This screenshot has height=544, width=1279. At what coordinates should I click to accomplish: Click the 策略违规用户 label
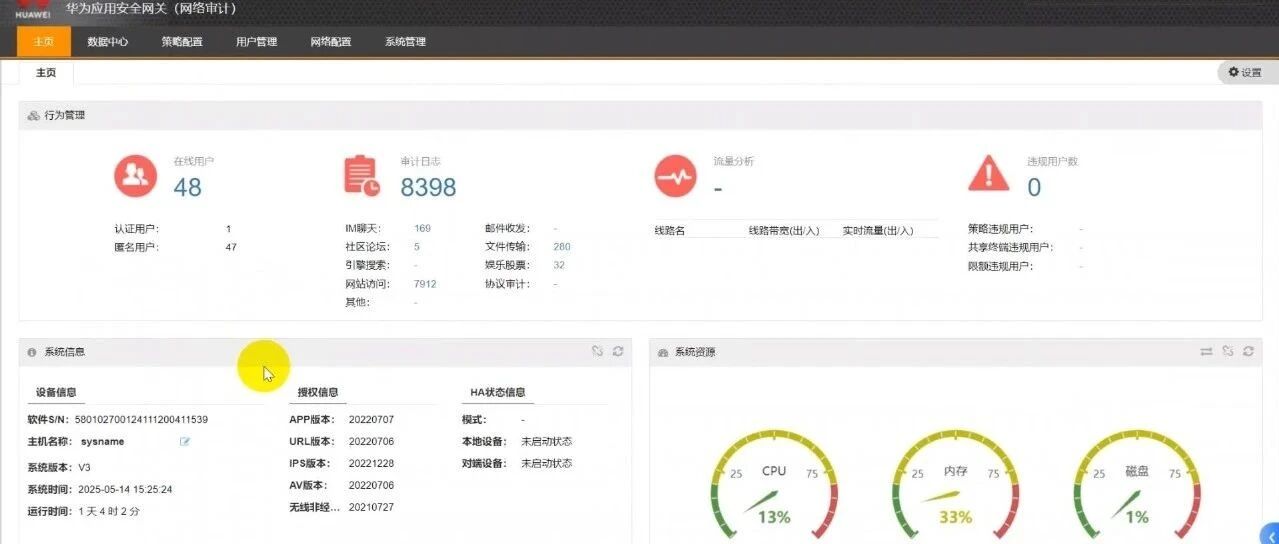[1000, 229]
